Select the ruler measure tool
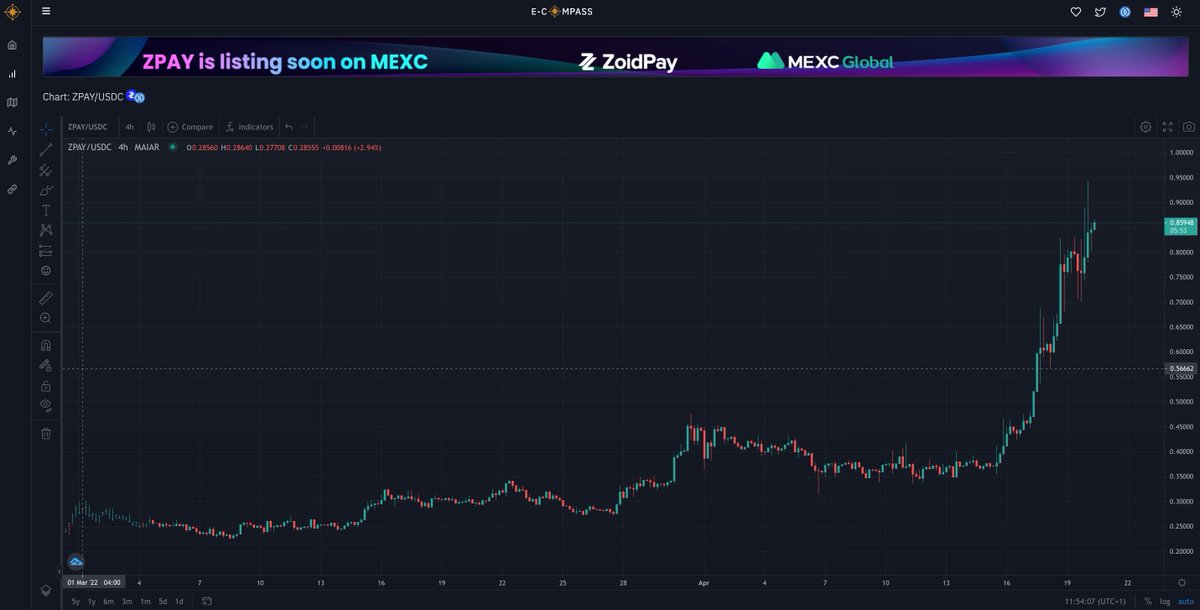 coord(46,298)
